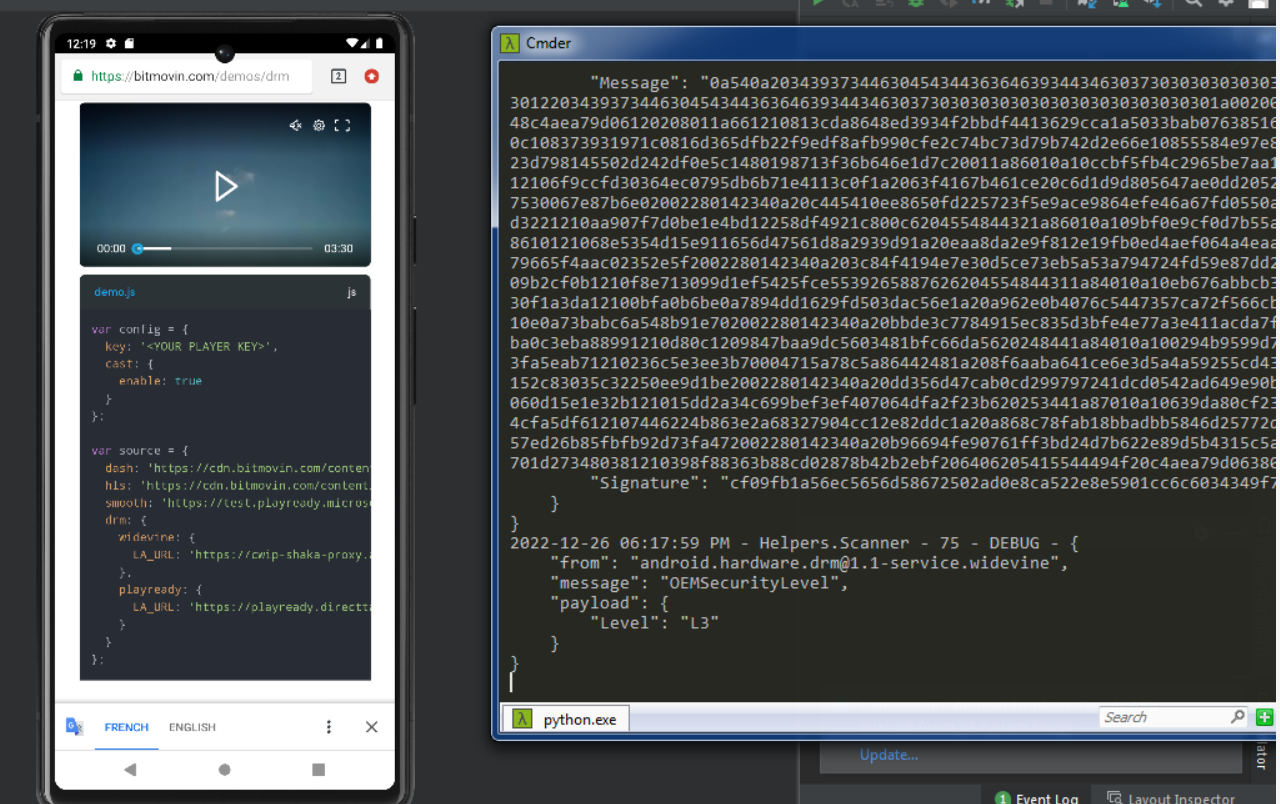Tap the green lock icon in address bar
Screen dimensions: 1280x804
(77, 76)
